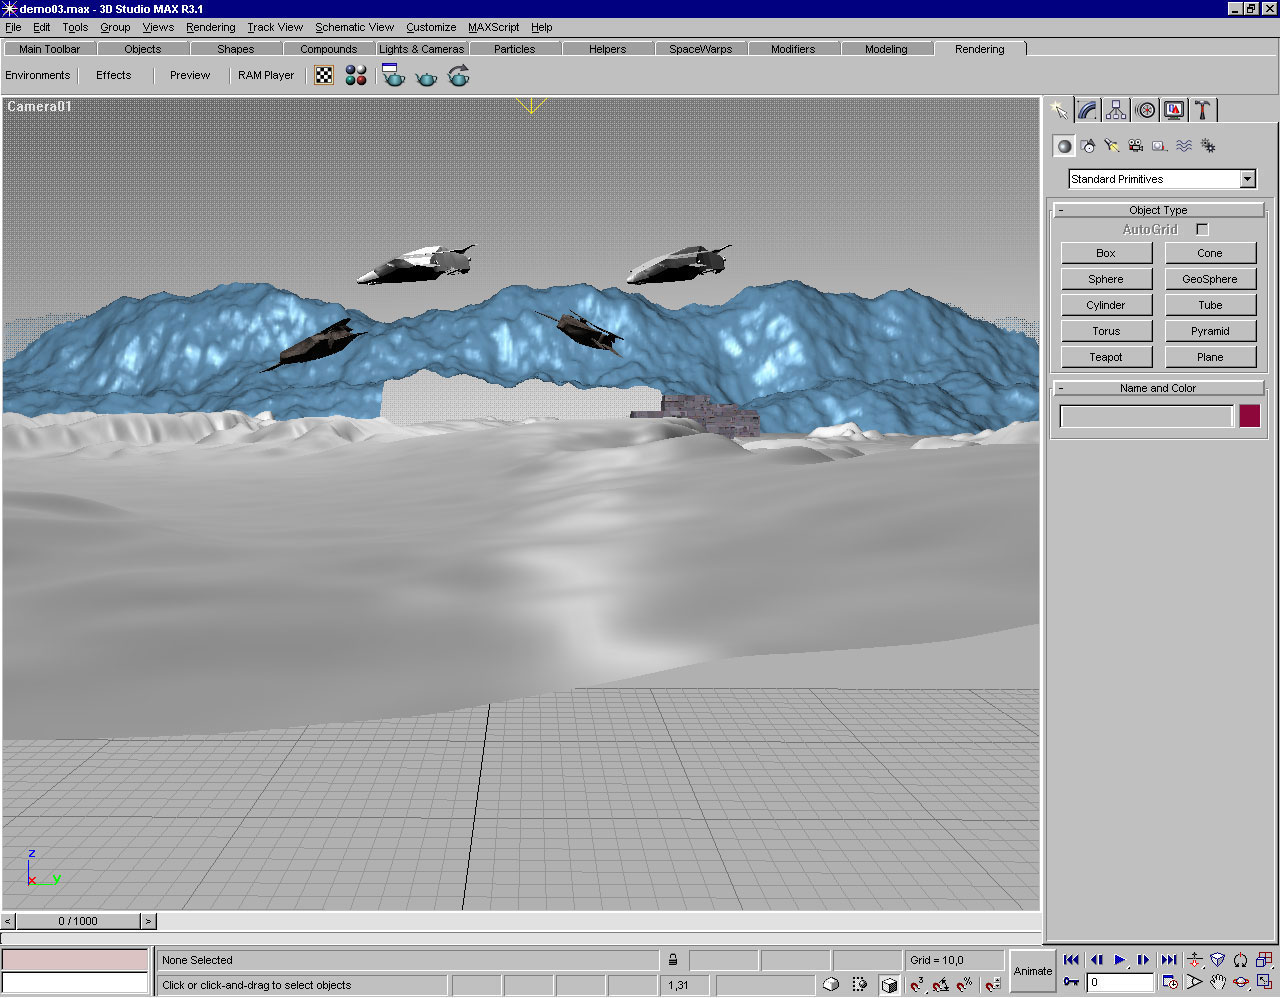This screenshot has width=1280, height=998.
Task: Collapse the Object Type rollout
Action: point(1061,210)
